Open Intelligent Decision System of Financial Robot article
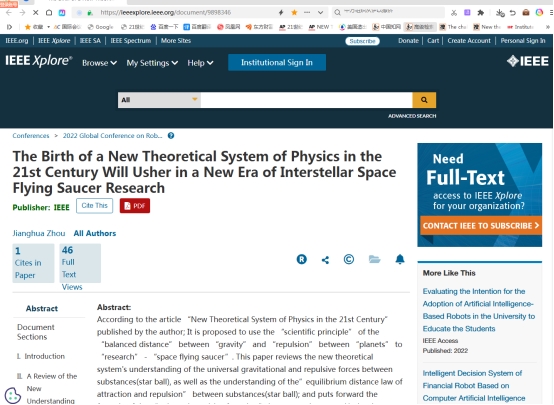 (x=474, y=386)
